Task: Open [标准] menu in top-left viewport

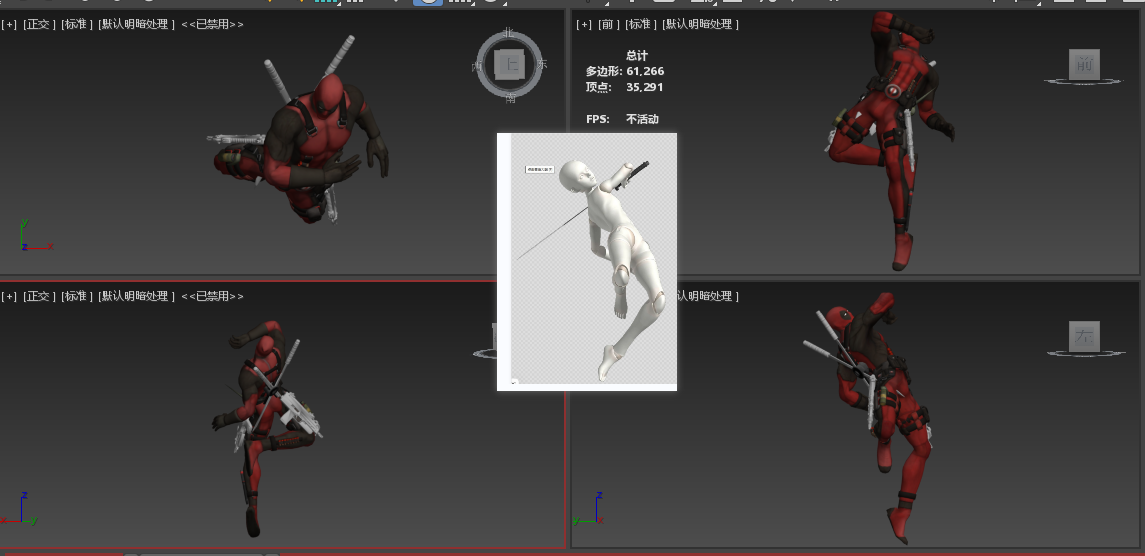Action: pos(77,24)
